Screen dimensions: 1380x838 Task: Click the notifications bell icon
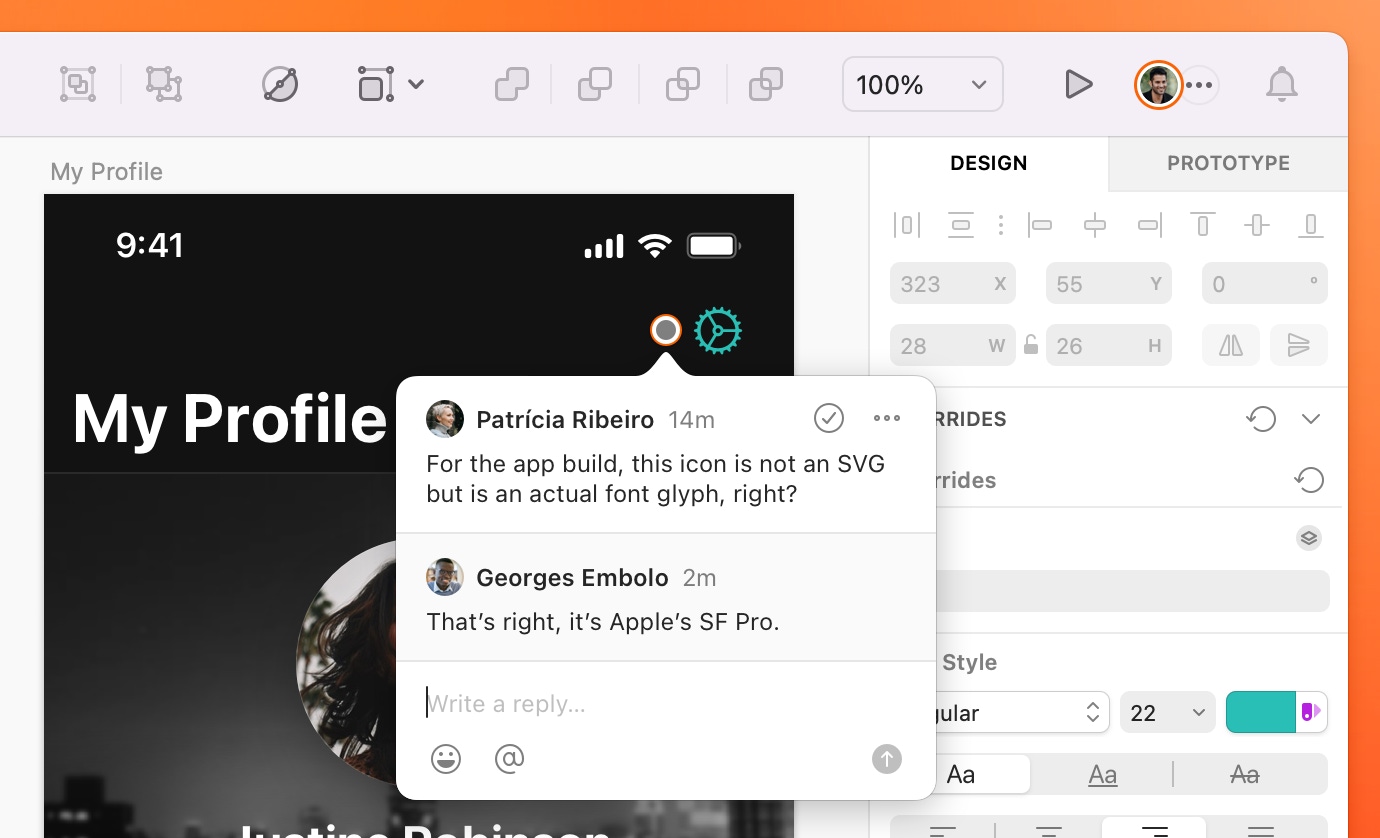click(x=1281, y=85)
